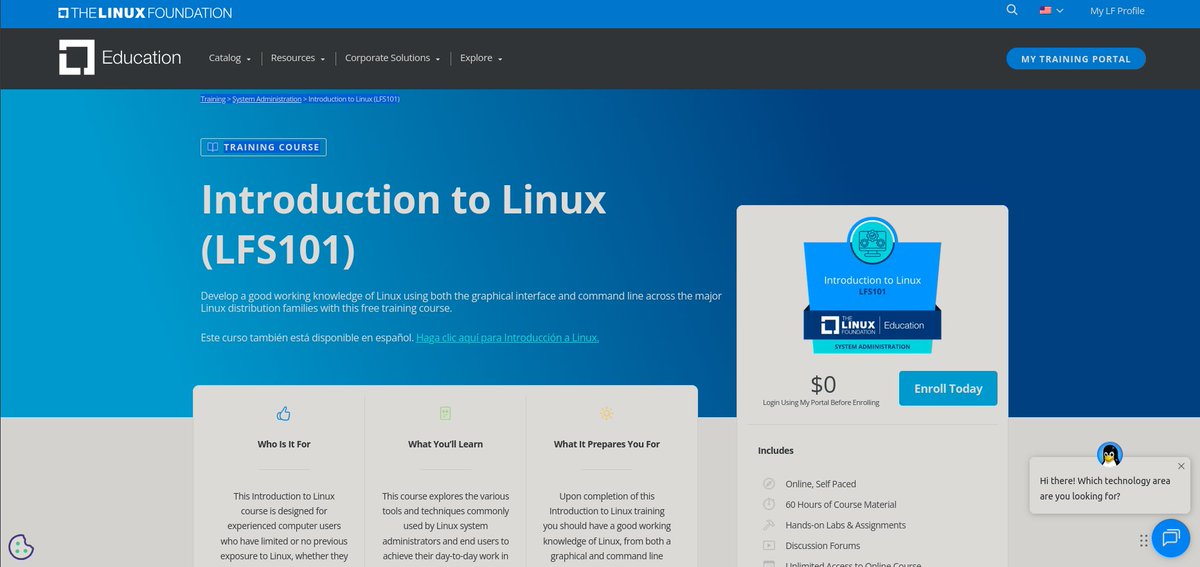Click the Hands-on Labs tools icon
This screenshot has height=567, width=1200.
click(x=768, y=525)
